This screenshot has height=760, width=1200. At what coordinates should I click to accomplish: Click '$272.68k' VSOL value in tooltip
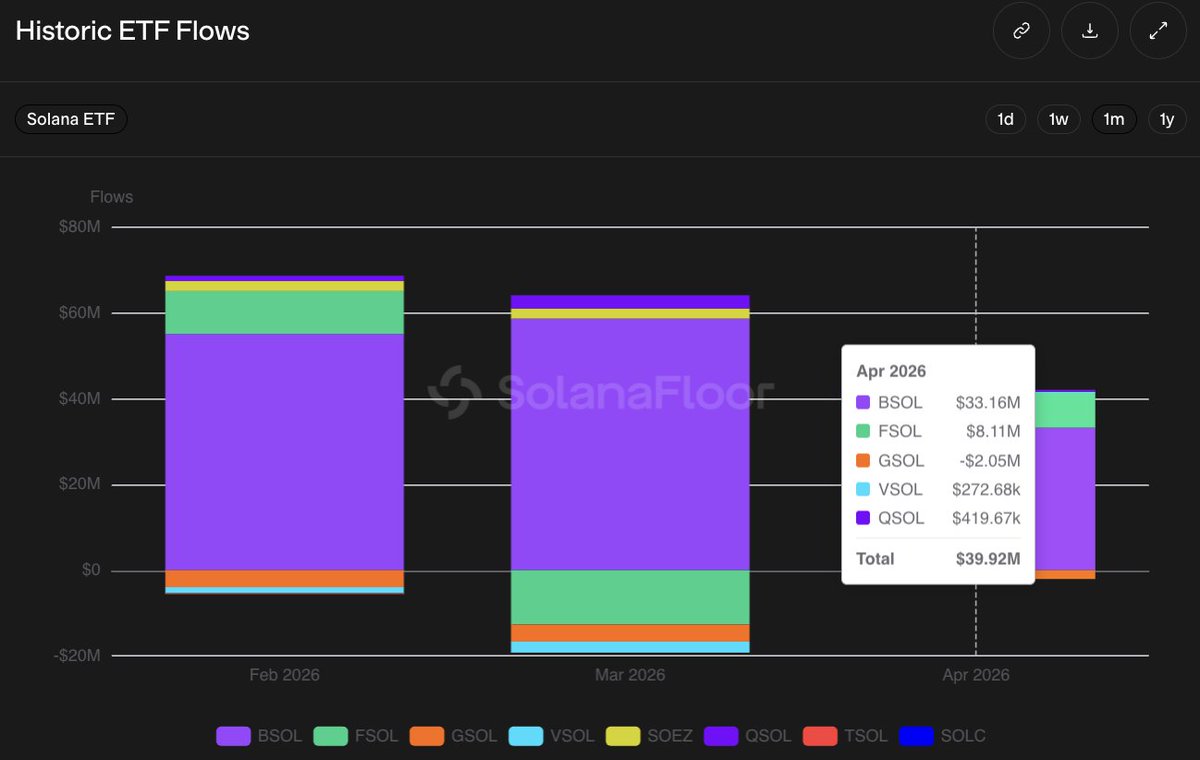[x=987, y=490]
